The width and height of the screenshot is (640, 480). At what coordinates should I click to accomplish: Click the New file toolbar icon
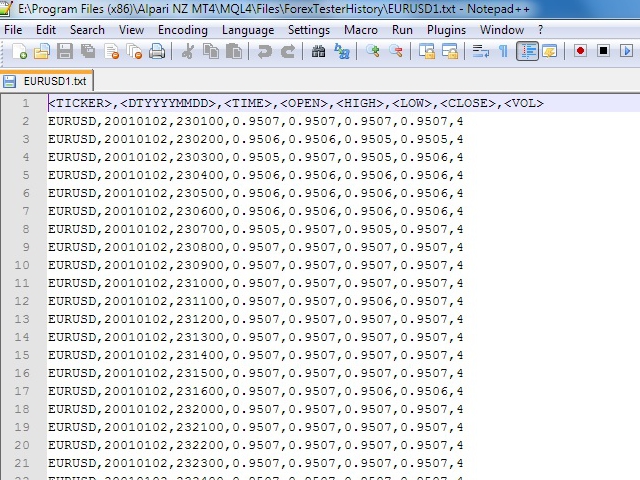point(19,51)
